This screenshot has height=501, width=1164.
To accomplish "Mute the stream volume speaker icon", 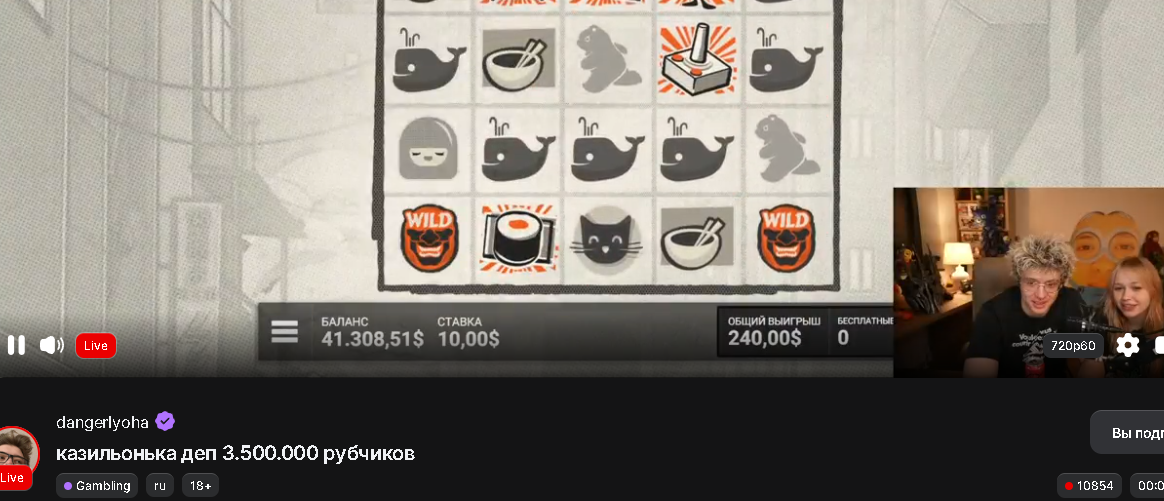I will pyautogui.click(x=51, y=345).
